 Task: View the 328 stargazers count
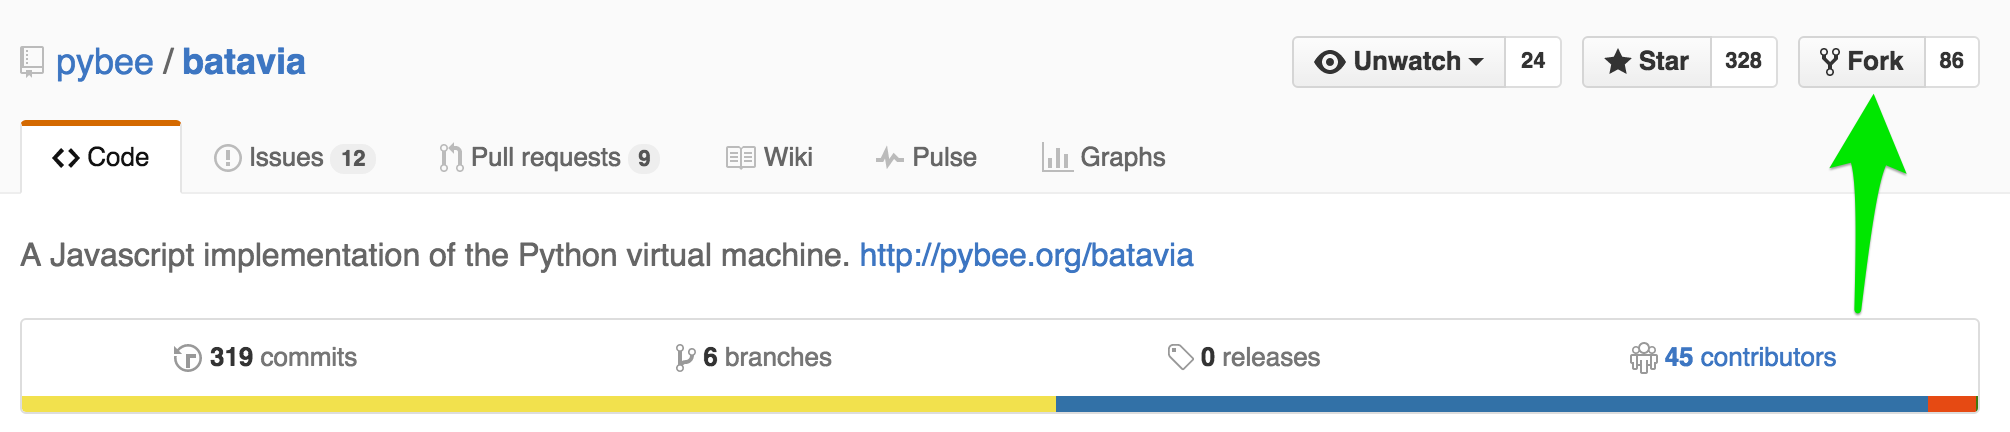click(1743, 61)
